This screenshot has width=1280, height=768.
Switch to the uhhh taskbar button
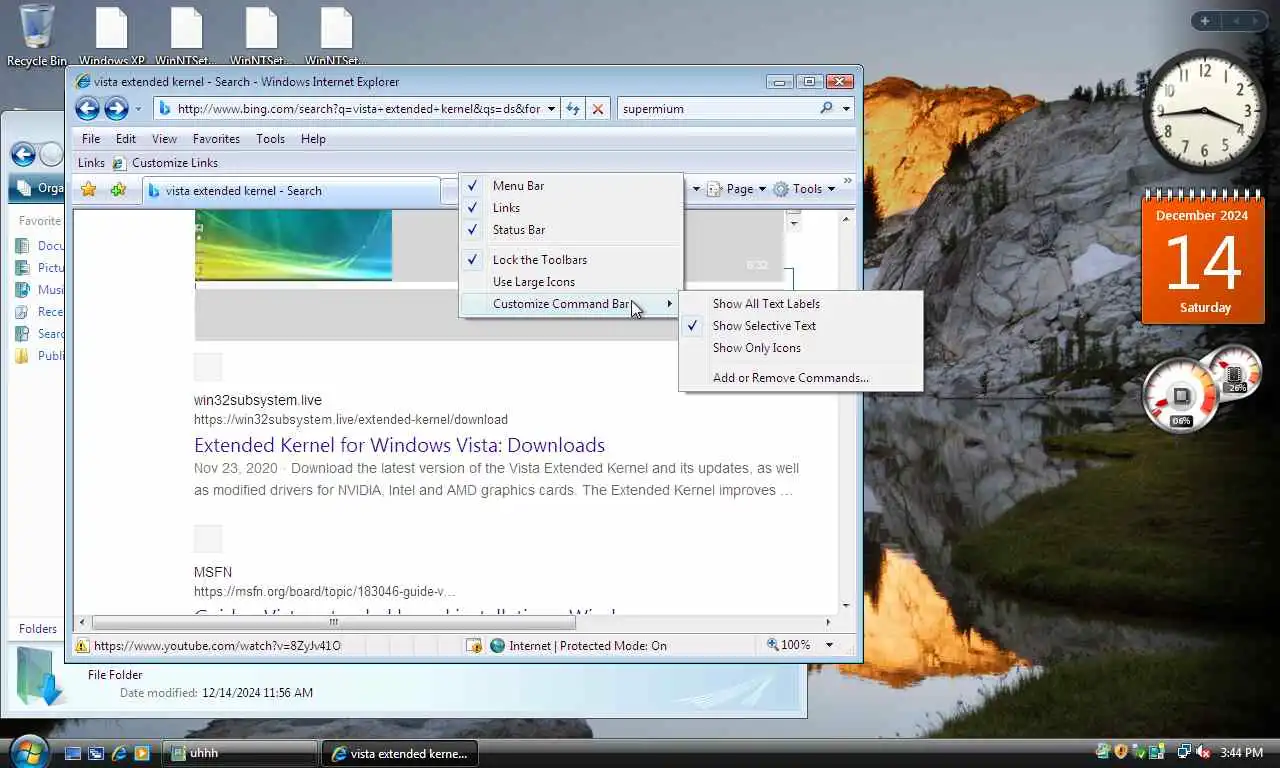[x=241, y=753]
